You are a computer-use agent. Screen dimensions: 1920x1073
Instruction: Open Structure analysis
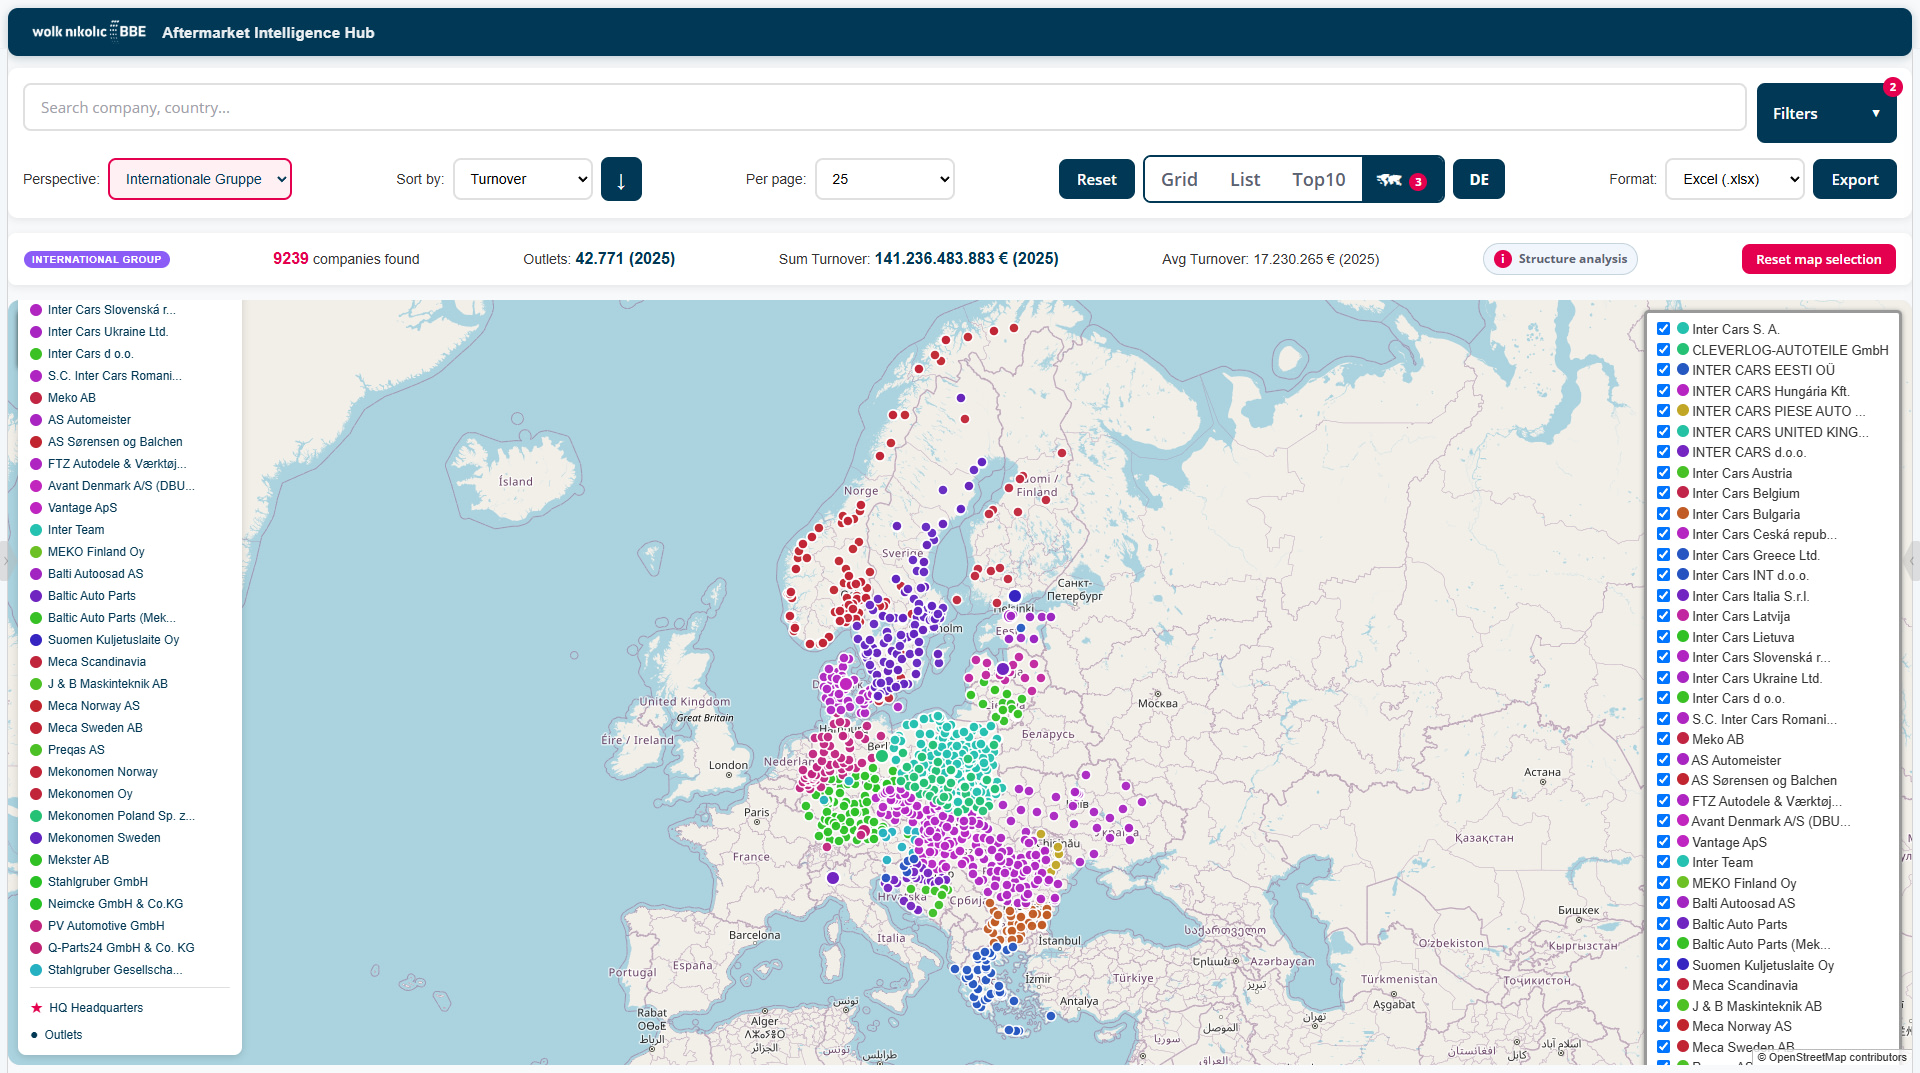(x=1560, y=259)
